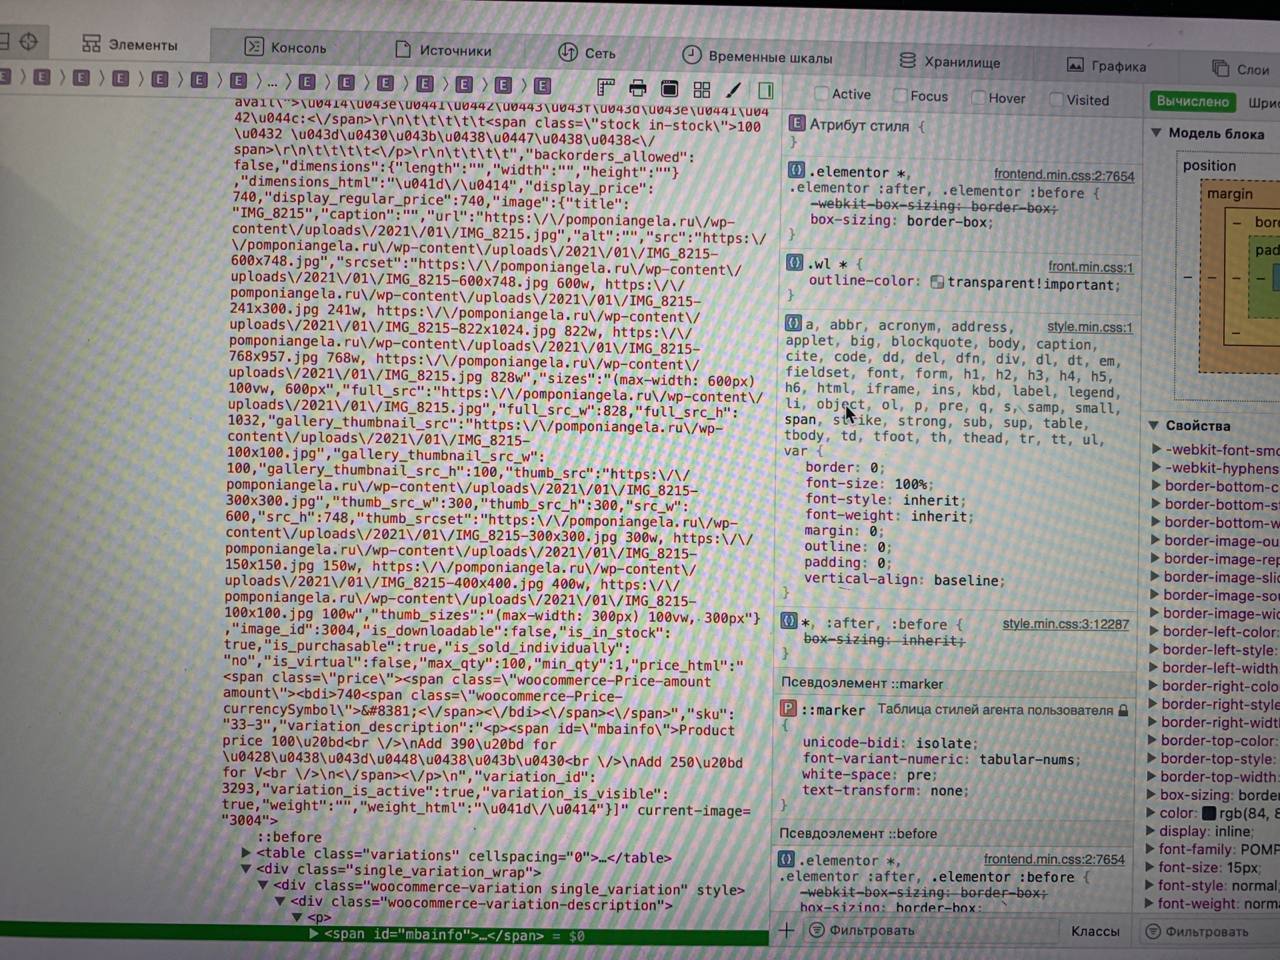The width and height of the screenshot is (1280, 960).
Task: Click the color rgb(84 swatch in computed properties
Action: click(x=1208, y=813)
